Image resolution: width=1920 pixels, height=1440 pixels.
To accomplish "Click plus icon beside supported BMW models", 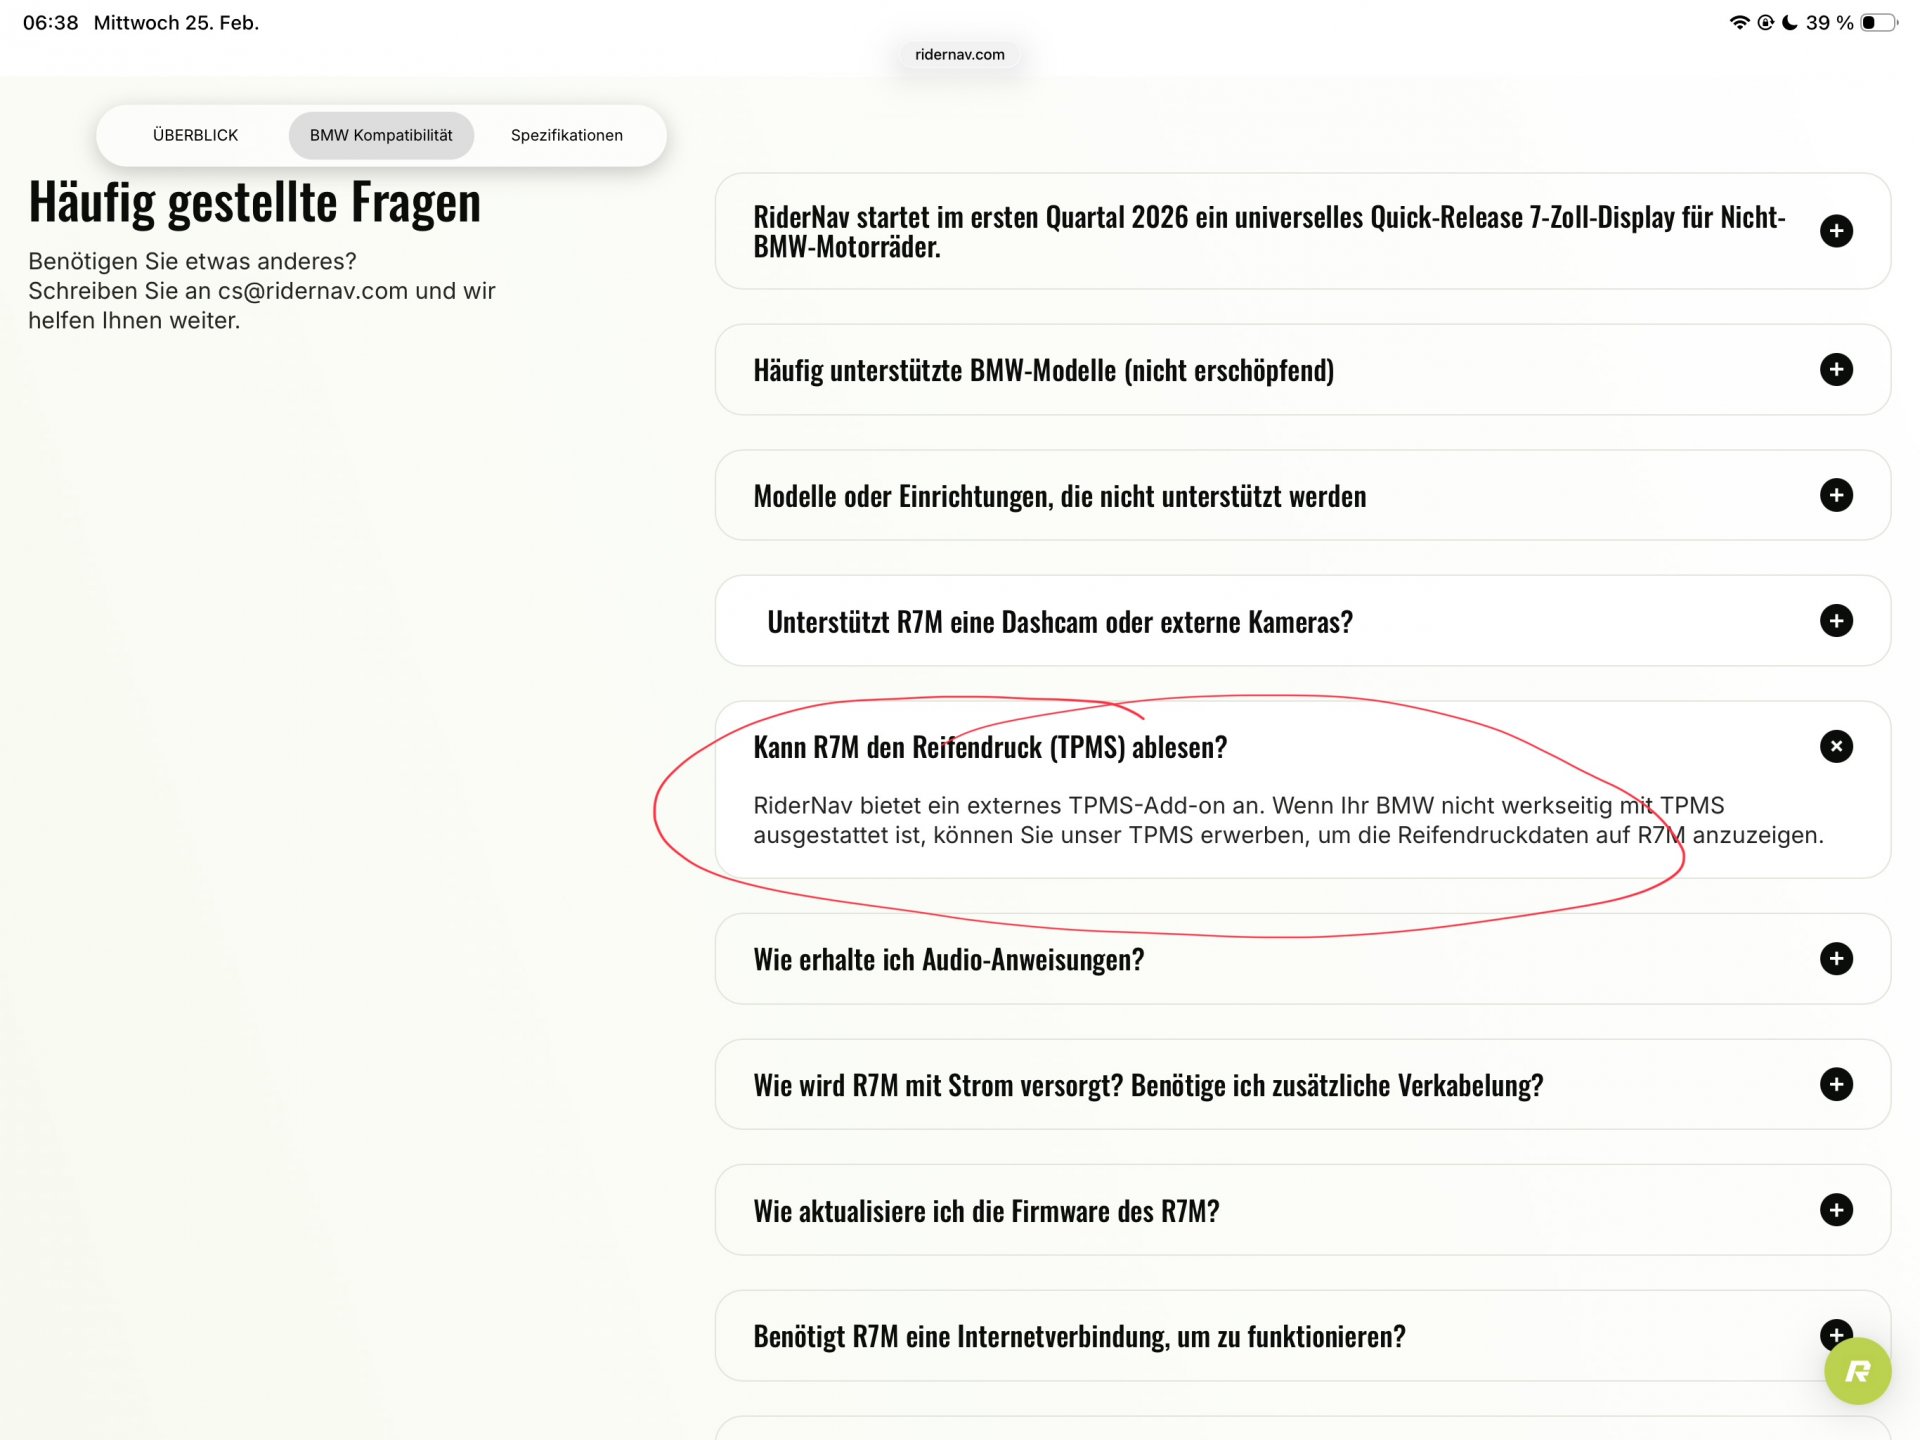I will point(1836,370).
